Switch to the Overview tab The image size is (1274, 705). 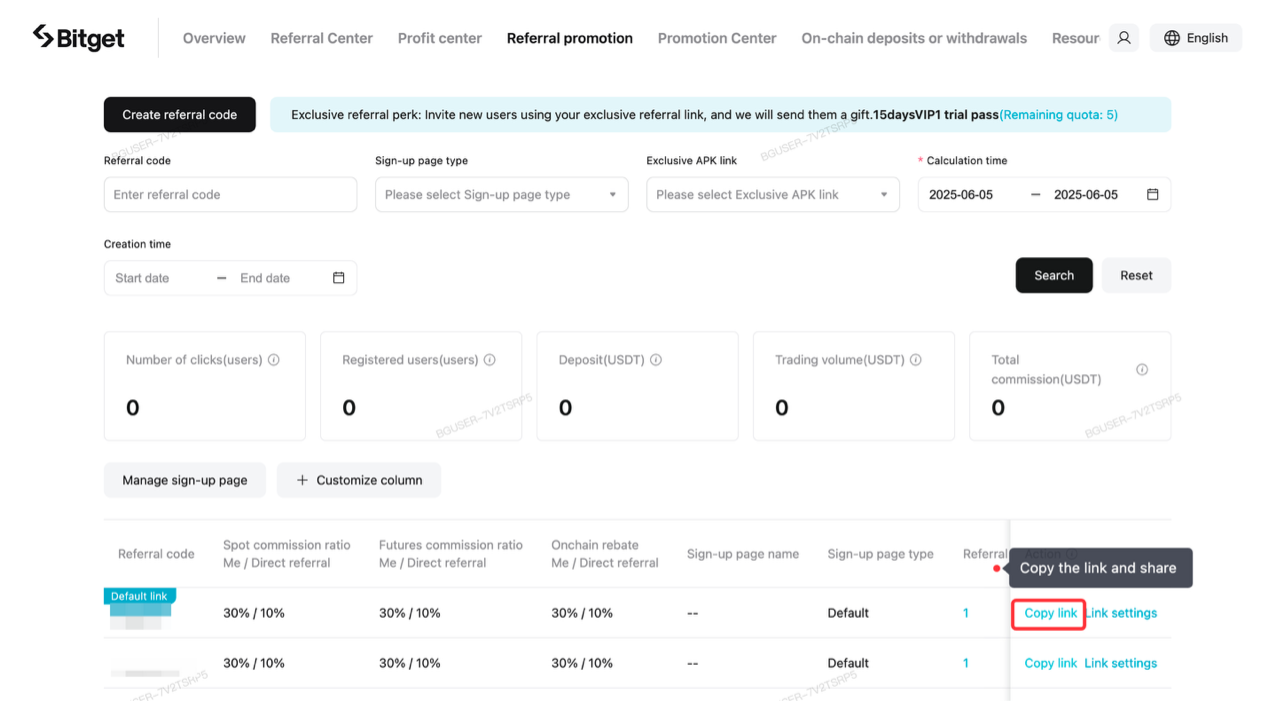(213, 38)
